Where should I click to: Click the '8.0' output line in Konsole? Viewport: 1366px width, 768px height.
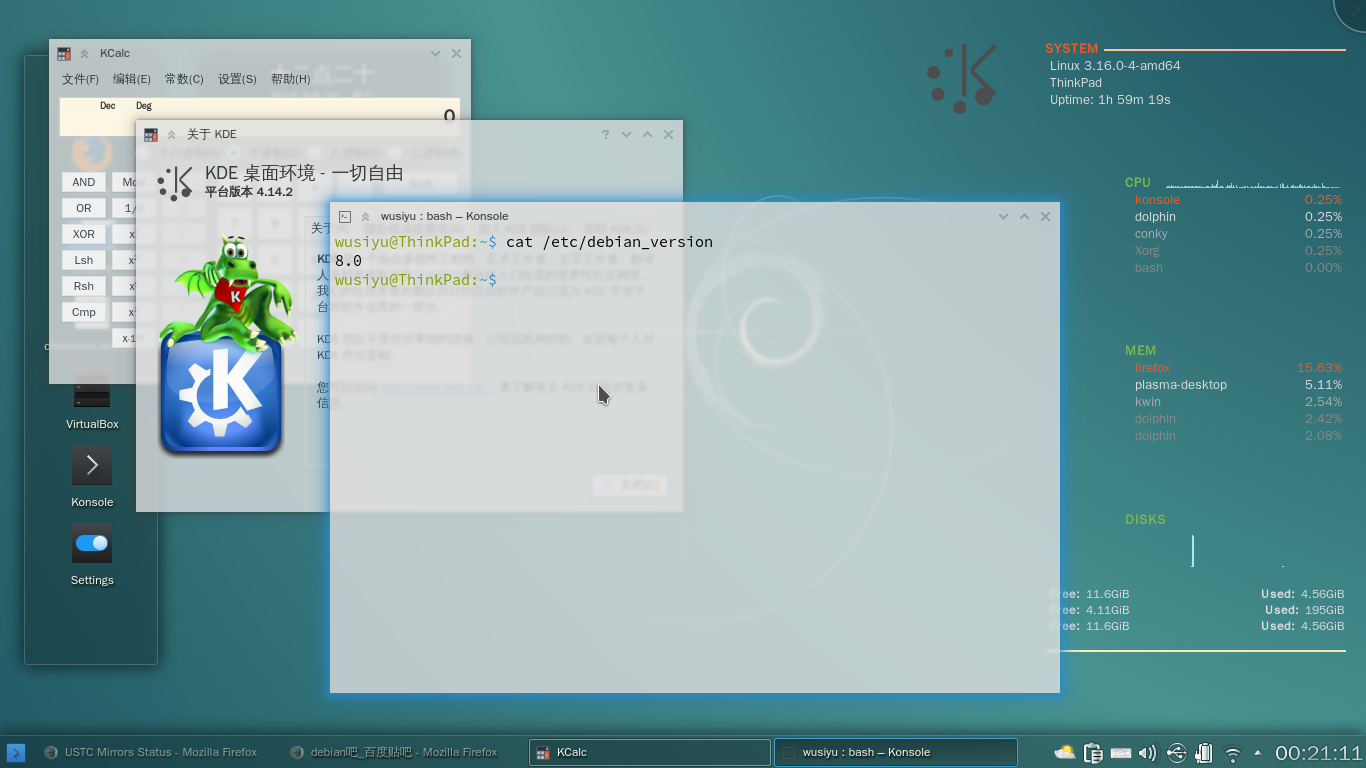coord(348,261)
